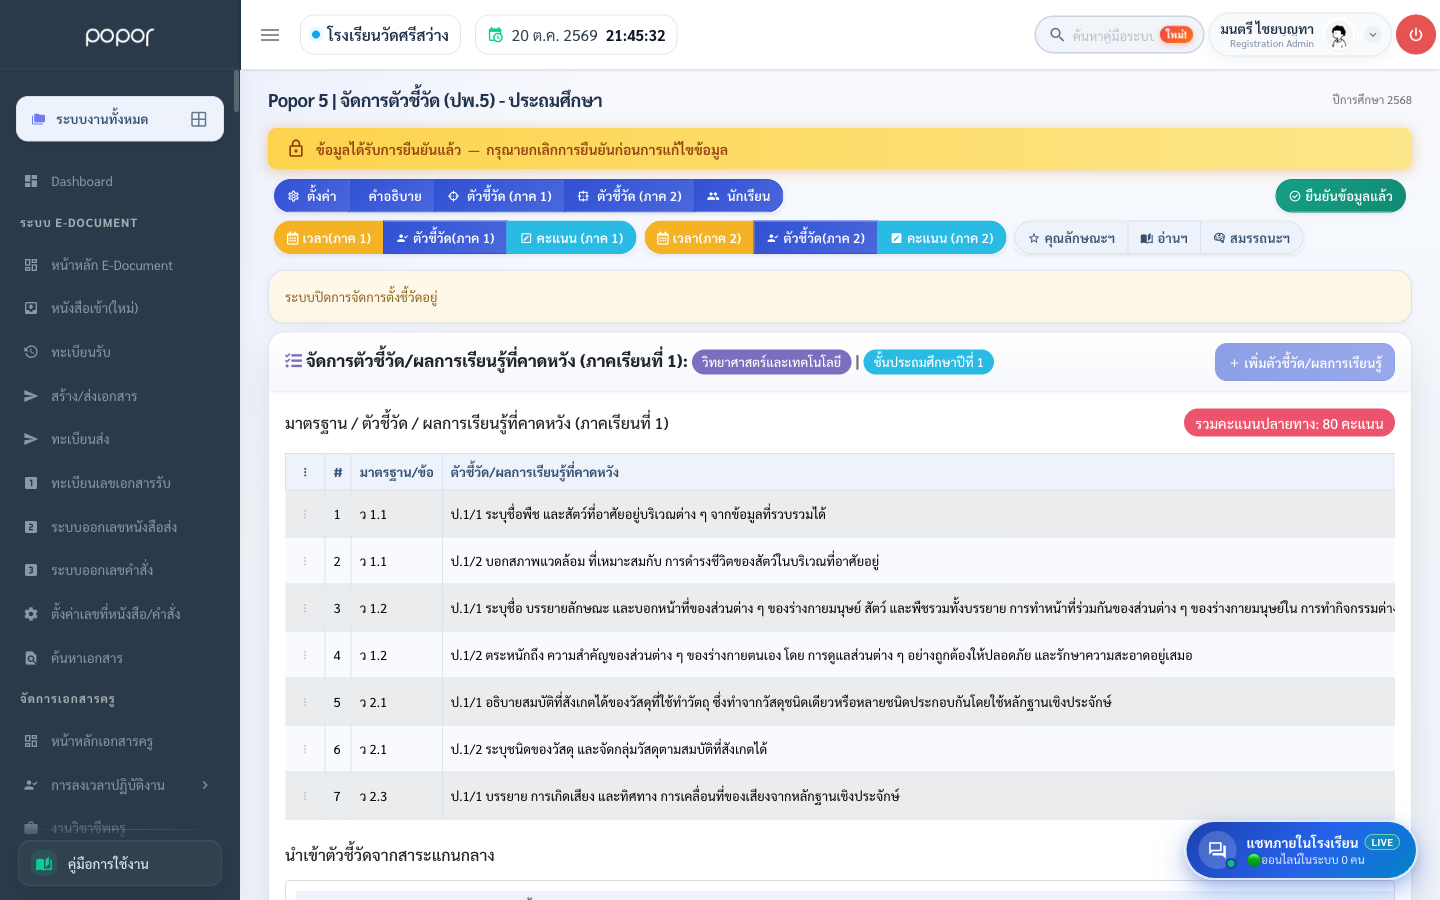1440x900 pixels.
Task: Open the นักเรียน students tab
Action: point(738,196)
